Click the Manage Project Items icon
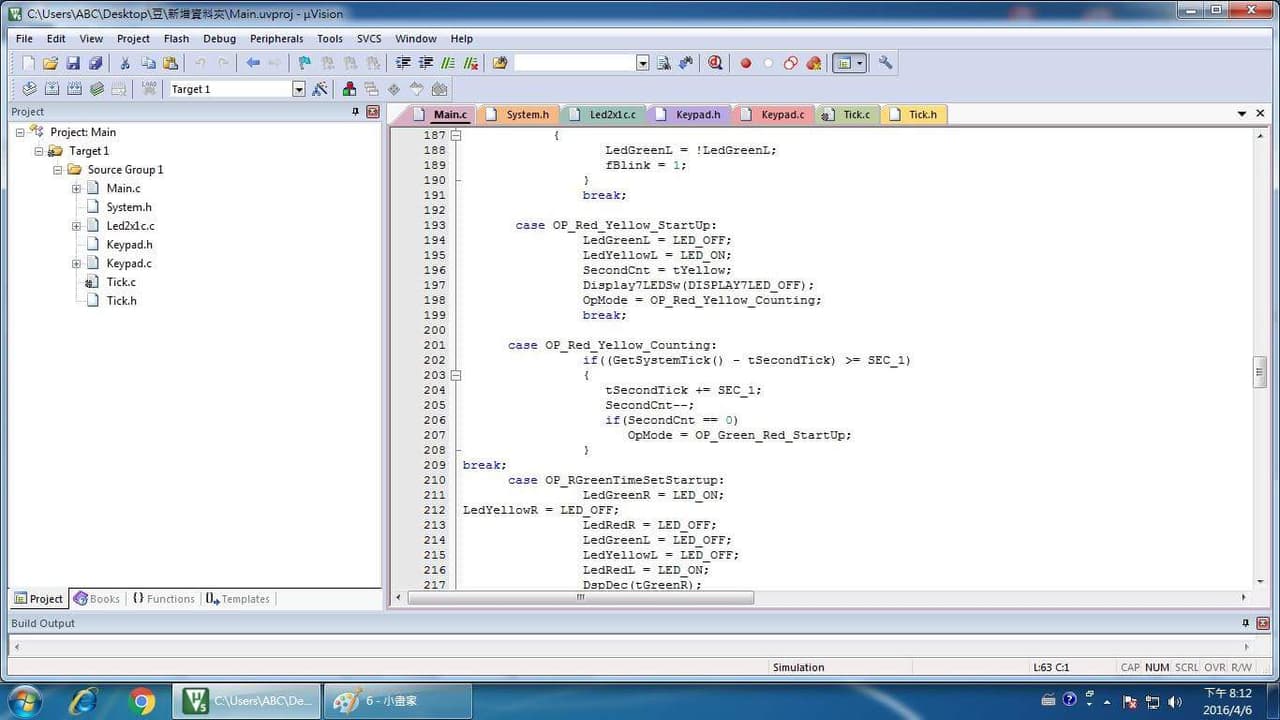Image resolution: width=1280 pixels, height=720 pixels. click(x=349, y=89)
